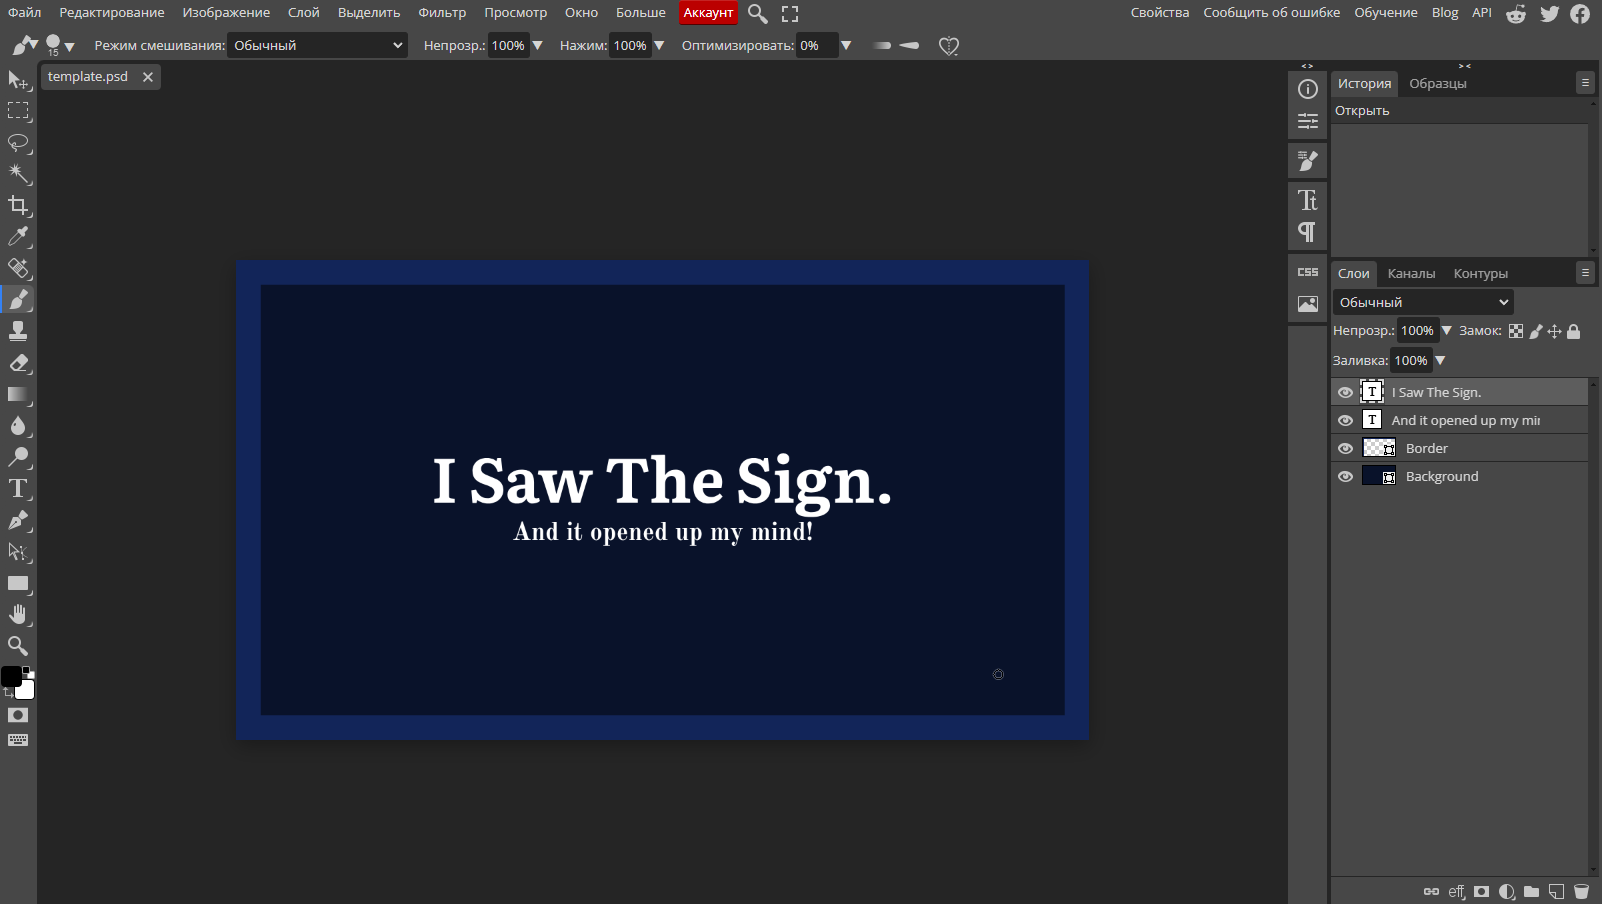Open the adjustments sliders panel icon
Image resolution: width=1602 pixels, height=904 pixels.
click(x=1308, y=121)
